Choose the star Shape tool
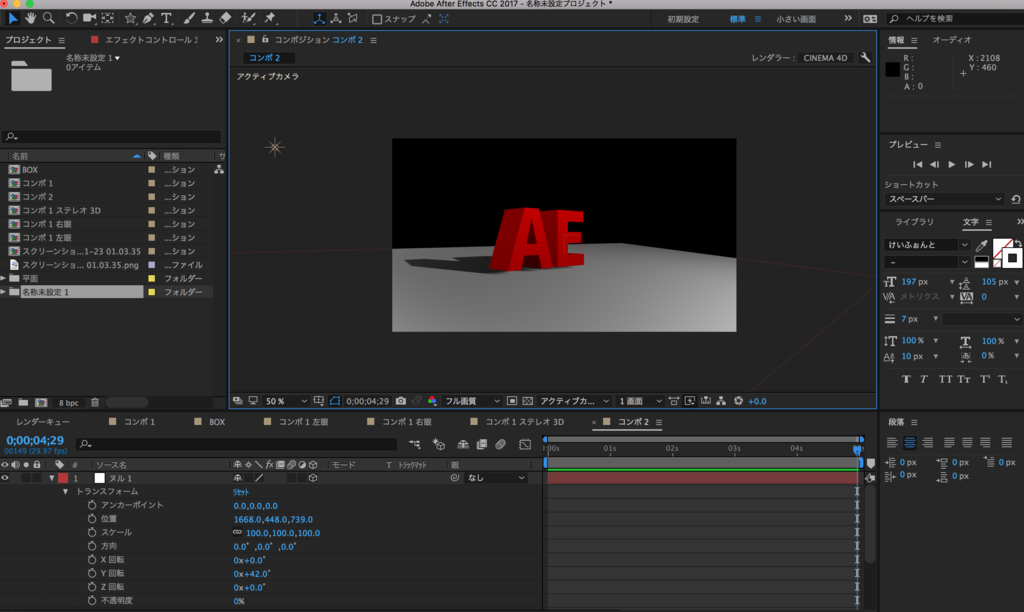The width and height of the screenshot is (1024, 612). (x=131, y=18)
